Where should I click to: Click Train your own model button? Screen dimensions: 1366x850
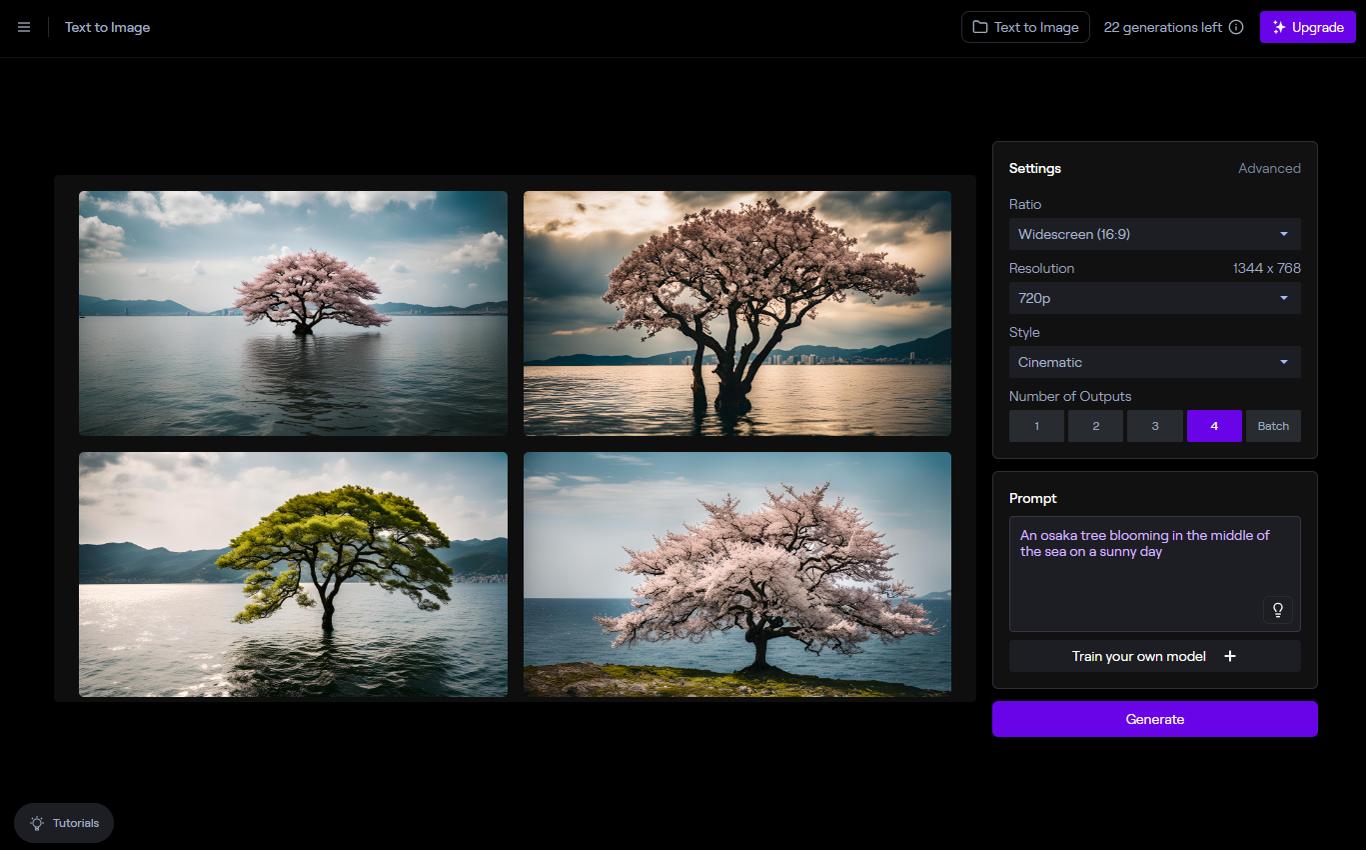click(1155, 656)
